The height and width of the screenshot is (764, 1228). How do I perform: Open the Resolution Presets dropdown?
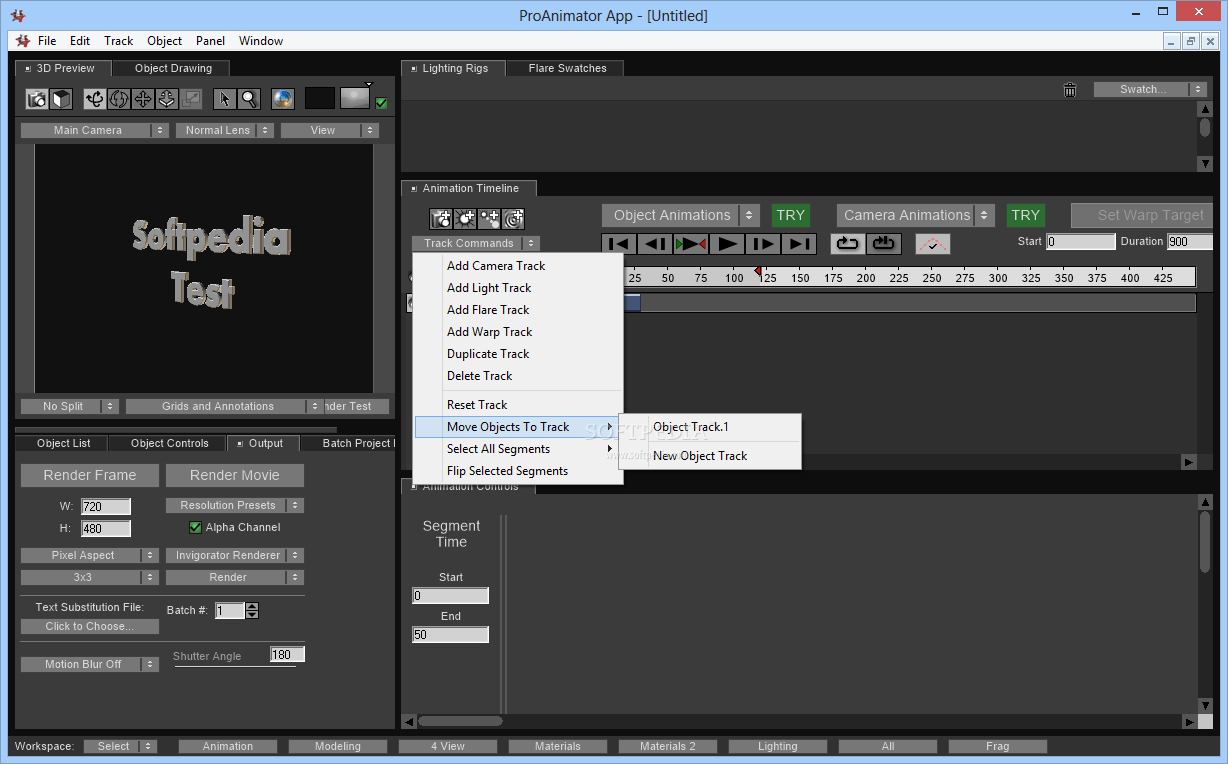(235, 505)
